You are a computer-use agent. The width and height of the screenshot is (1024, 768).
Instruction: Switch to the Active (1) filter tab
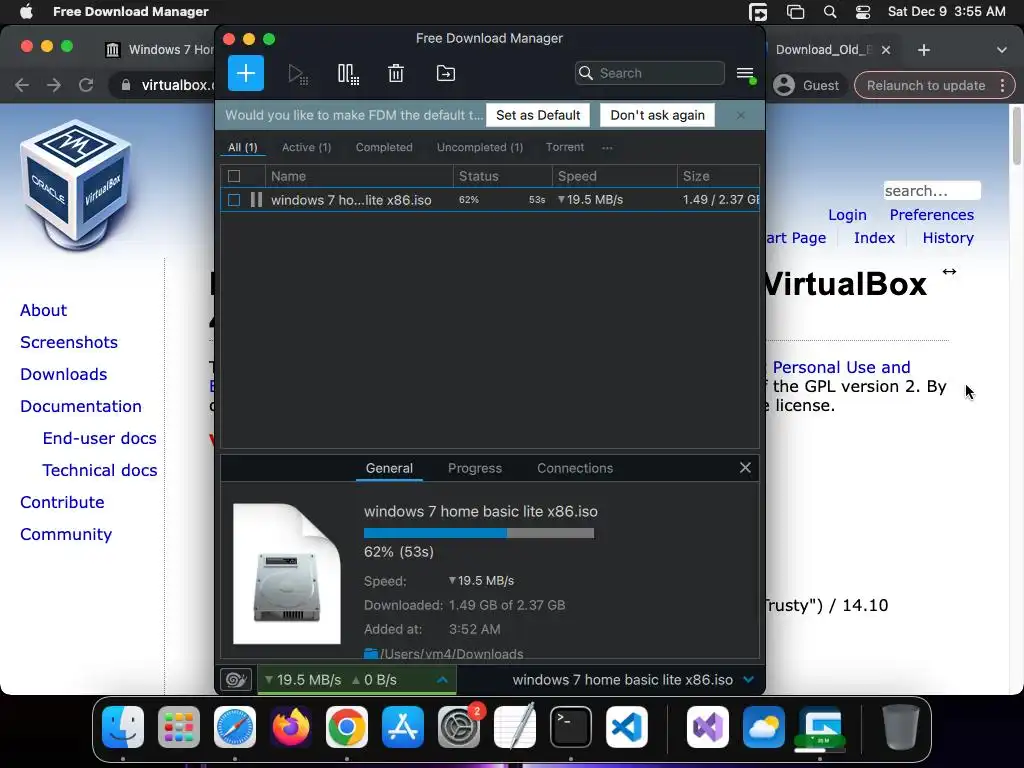[306, 148]
